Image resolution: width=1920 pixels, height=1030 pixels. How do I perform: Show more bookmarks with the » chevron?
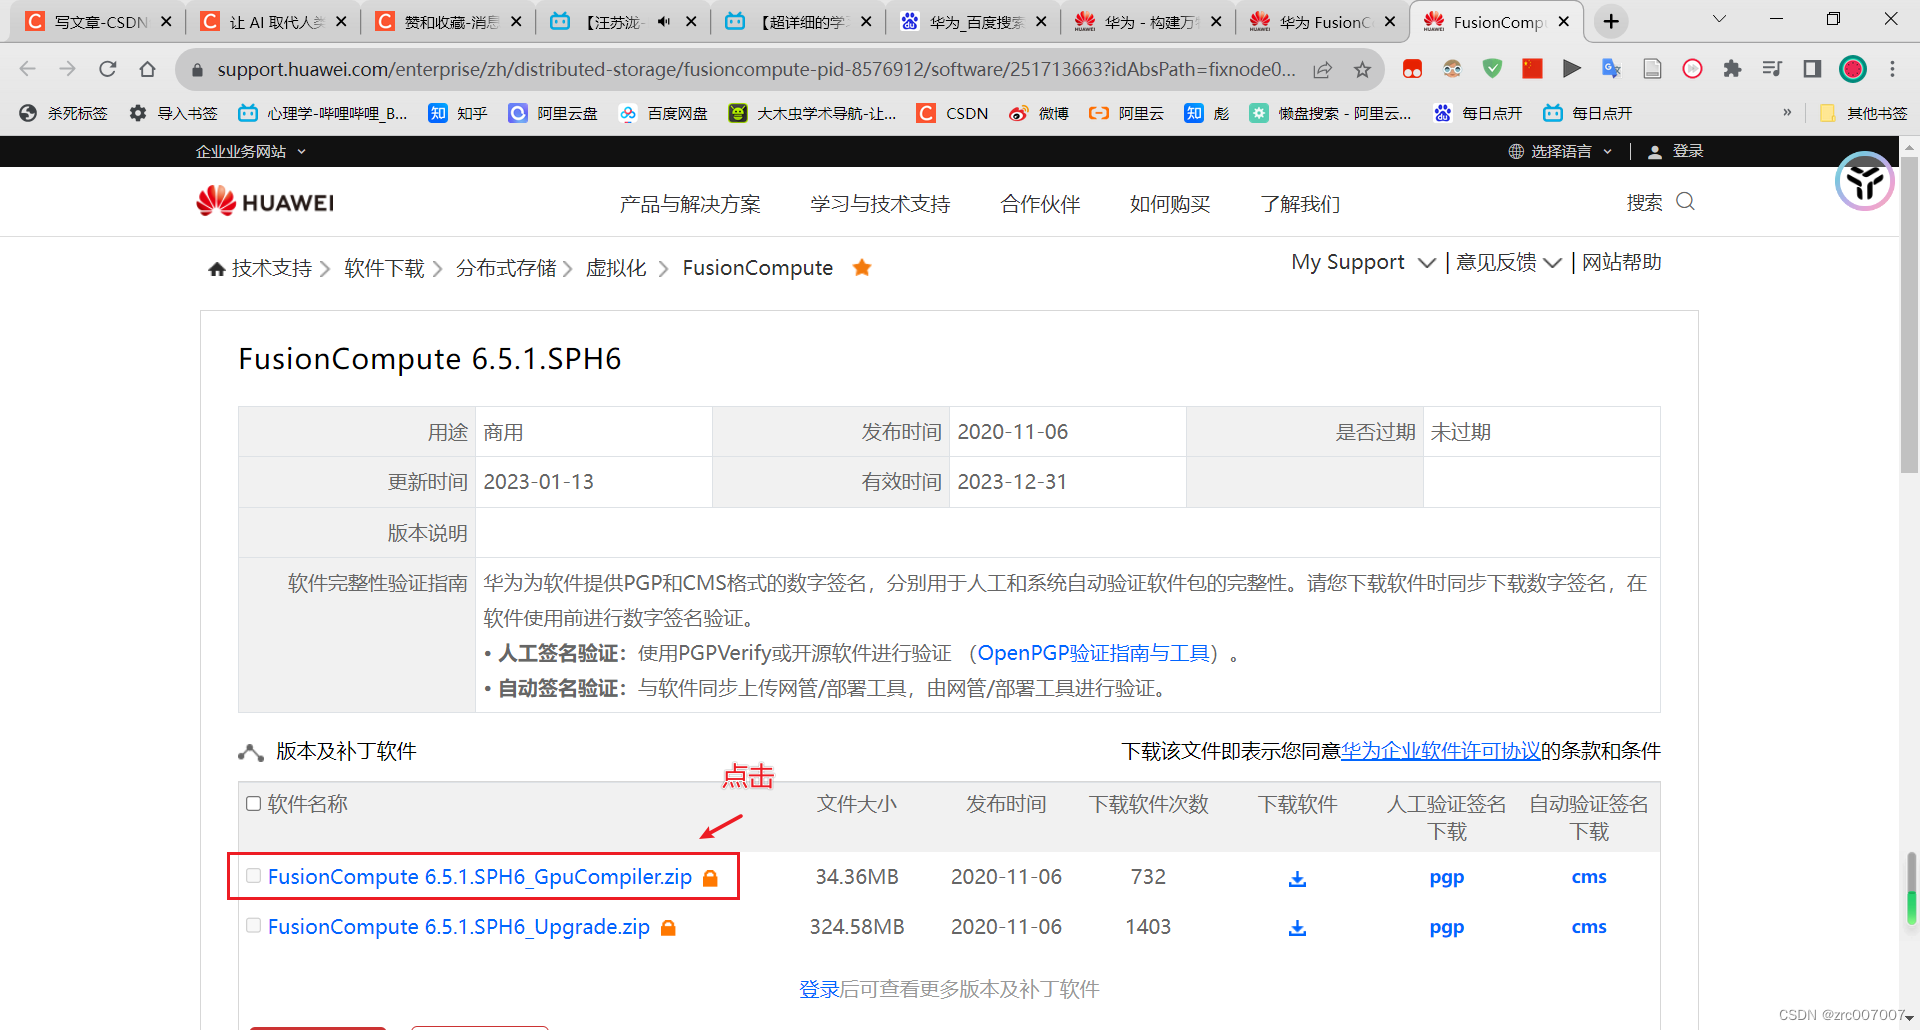(x=1787, y=112)
